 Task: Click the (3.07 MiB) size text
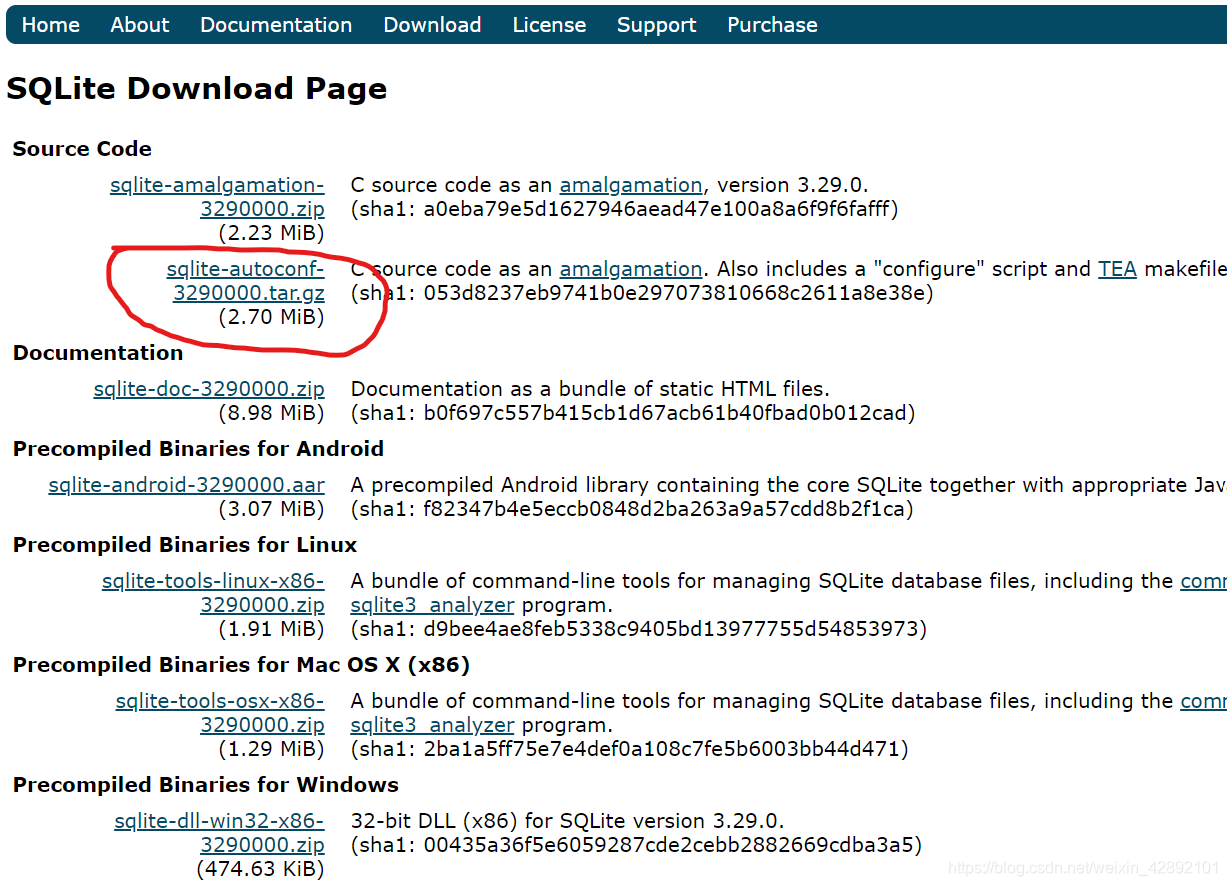click(272, 509)
